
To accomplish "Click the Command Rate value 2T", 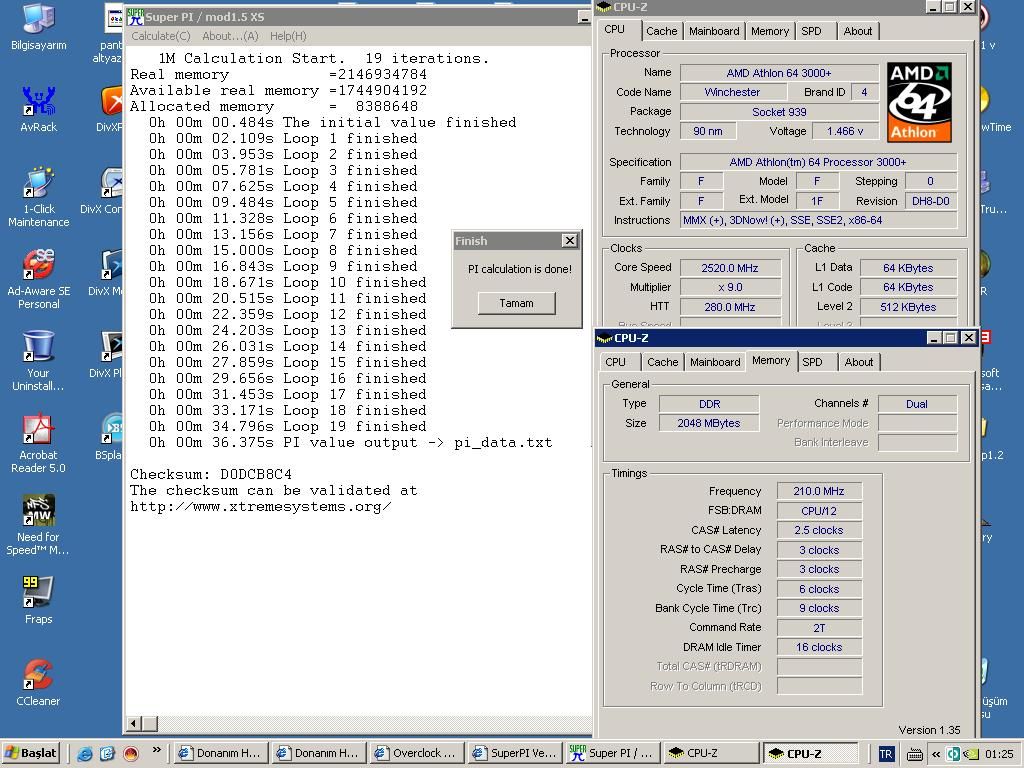I will coord(819,628).
